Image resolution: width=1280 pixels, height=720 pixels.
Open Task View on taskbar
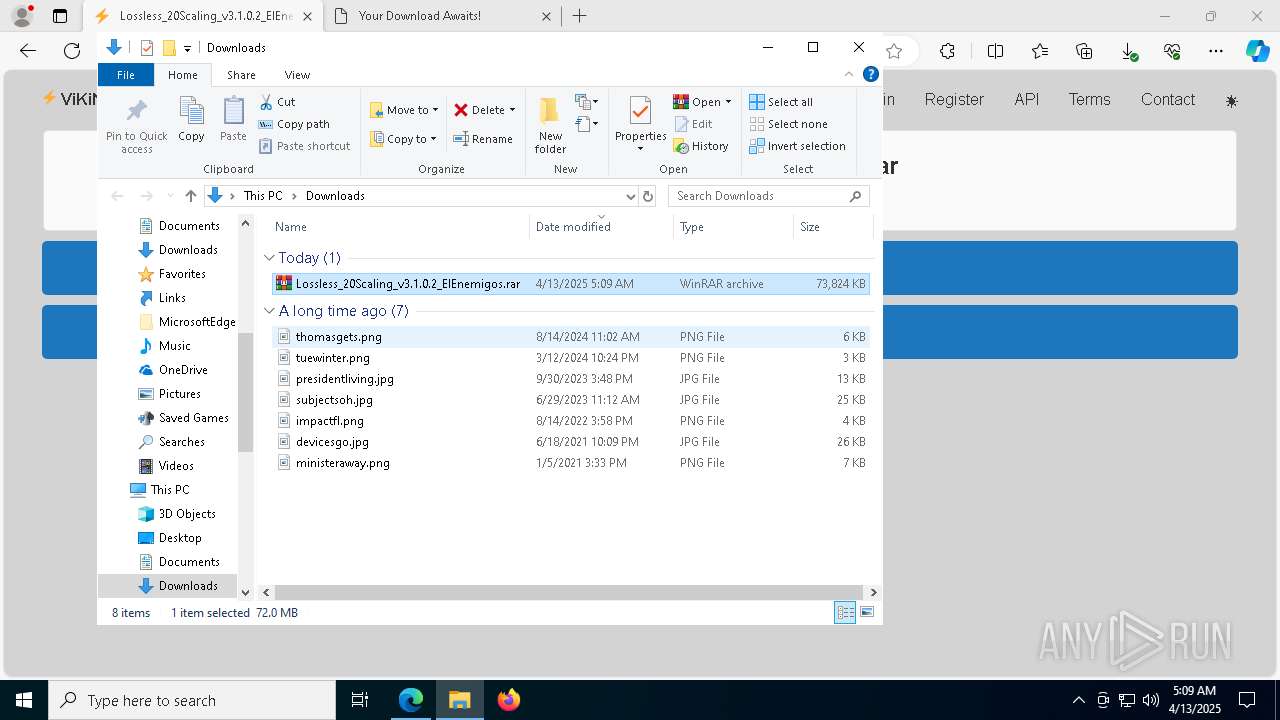point(360,700)
